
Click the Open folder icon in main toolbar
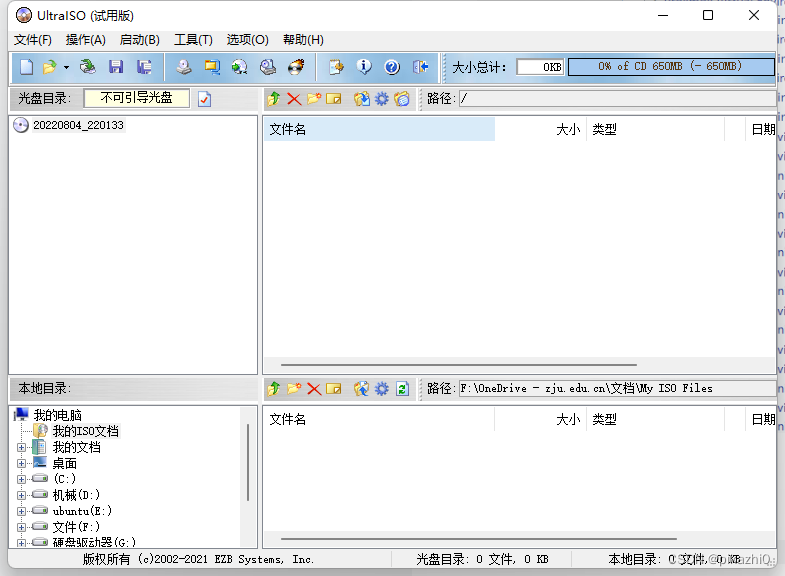[x=50, y=67]
